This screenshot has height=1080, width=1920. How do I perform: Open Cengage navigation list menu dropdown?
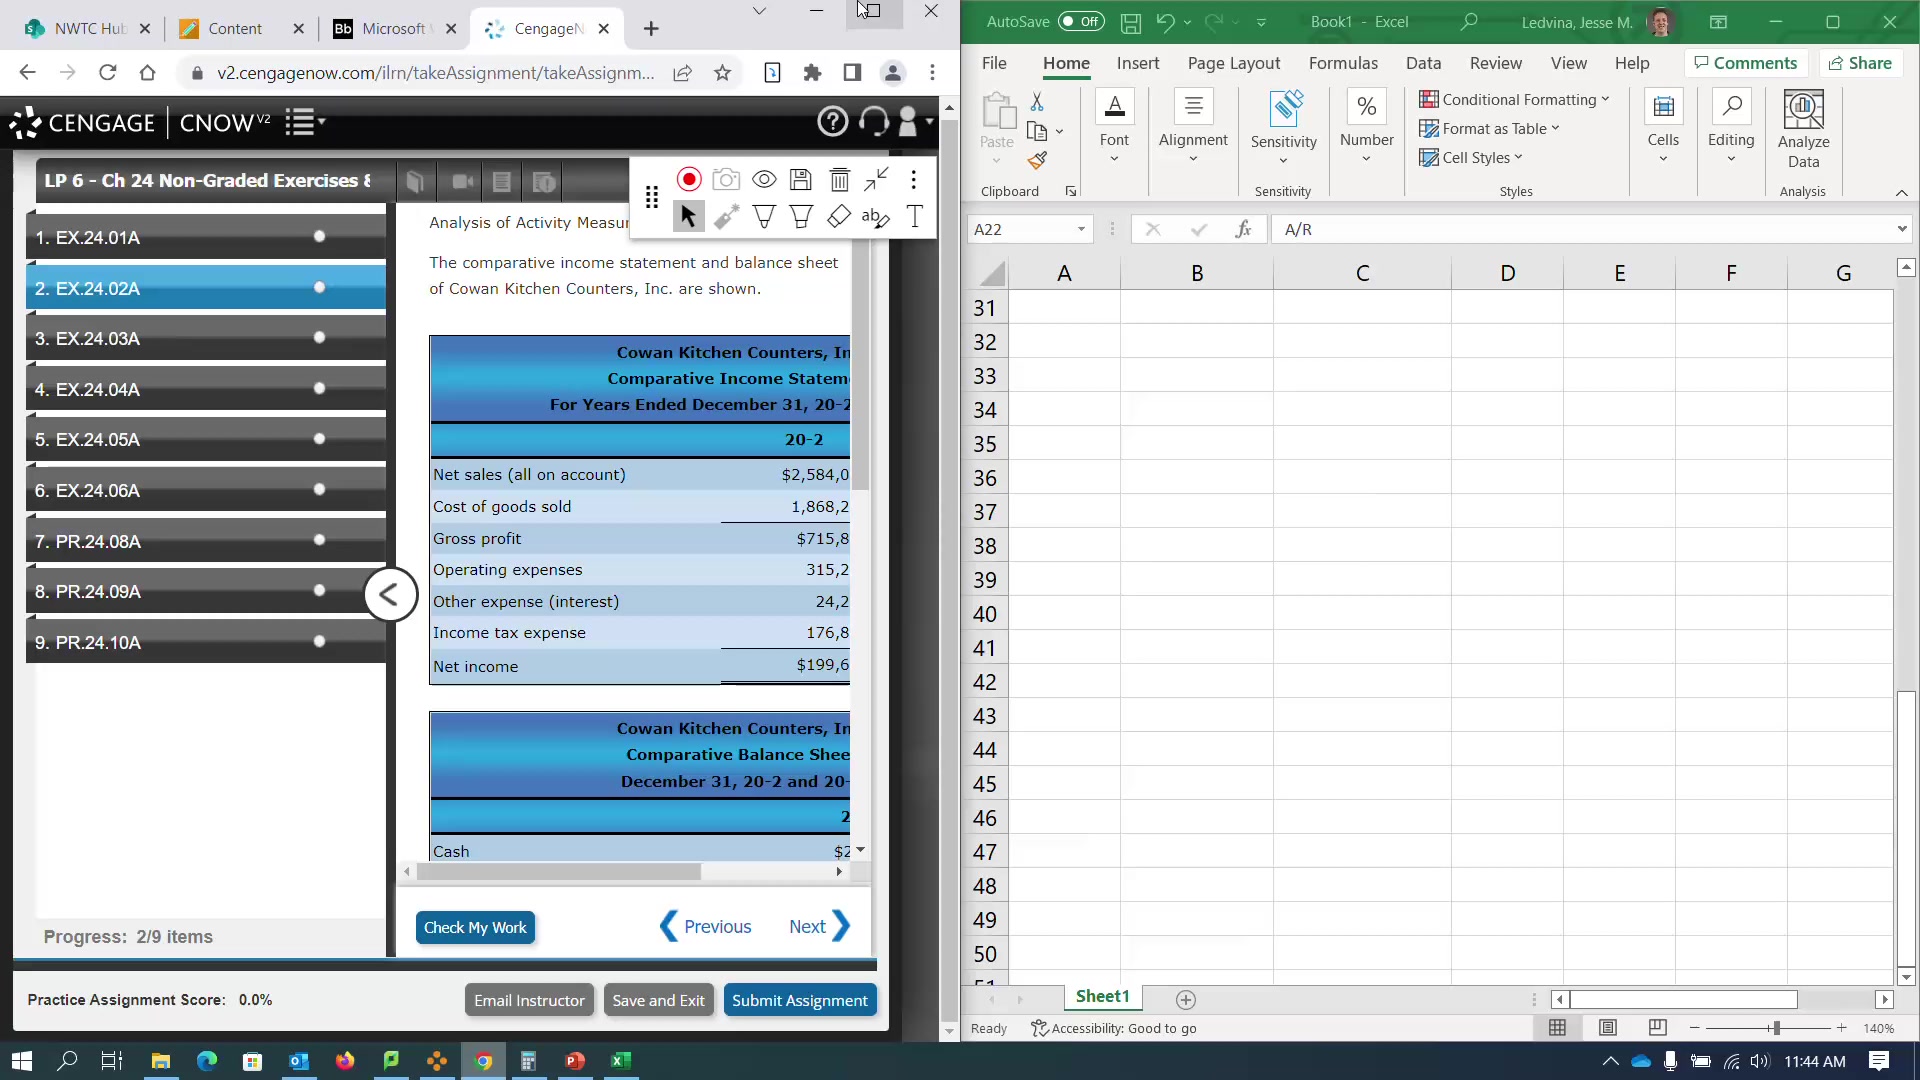coord(305,122)
